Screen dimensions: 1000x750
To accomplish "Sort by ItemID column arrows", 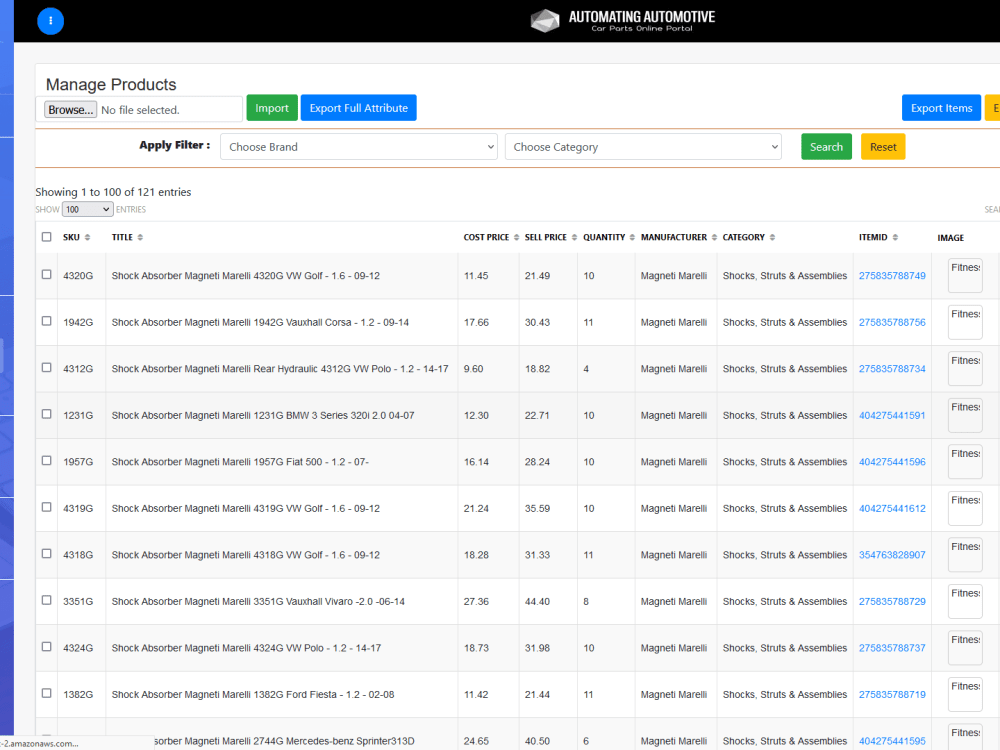I will (x=895, y=237).
